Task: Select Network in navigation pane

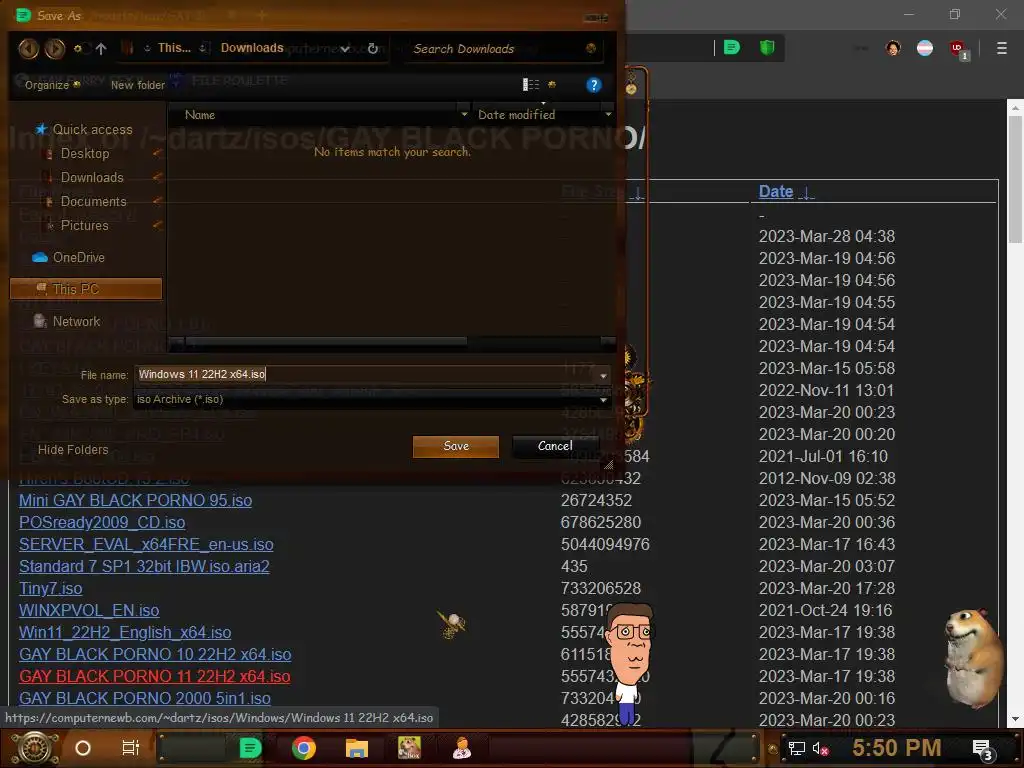Action: pyautogui.click(x=67, y=321)
